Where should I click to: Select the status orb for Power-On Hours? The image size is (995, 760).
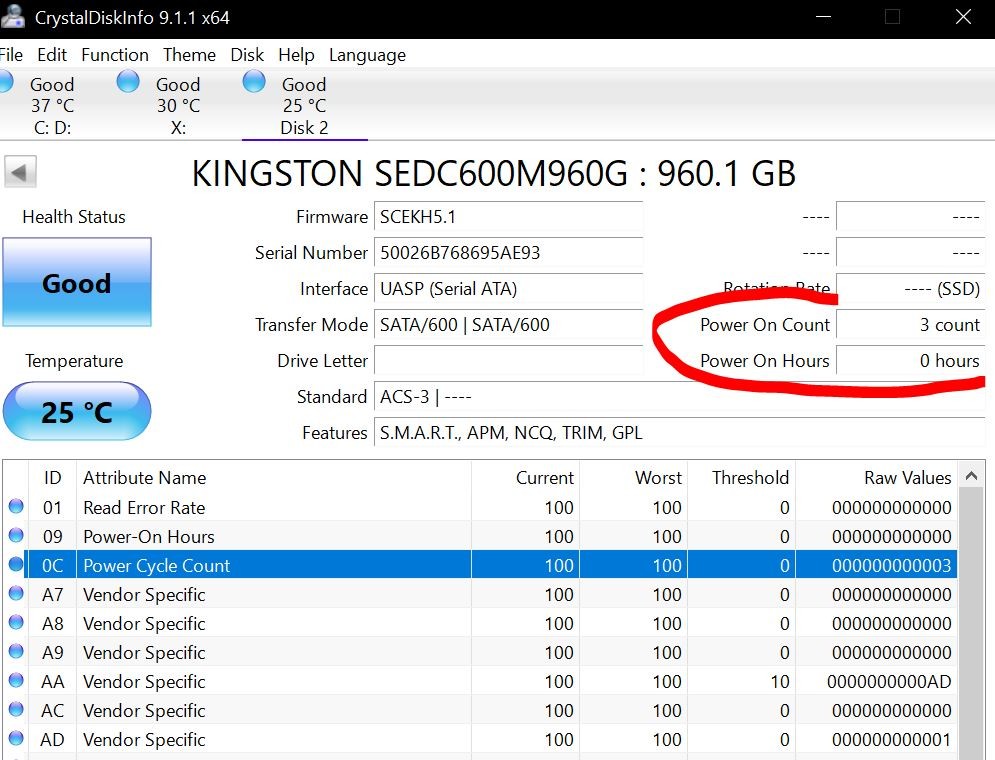coord(16,535)
